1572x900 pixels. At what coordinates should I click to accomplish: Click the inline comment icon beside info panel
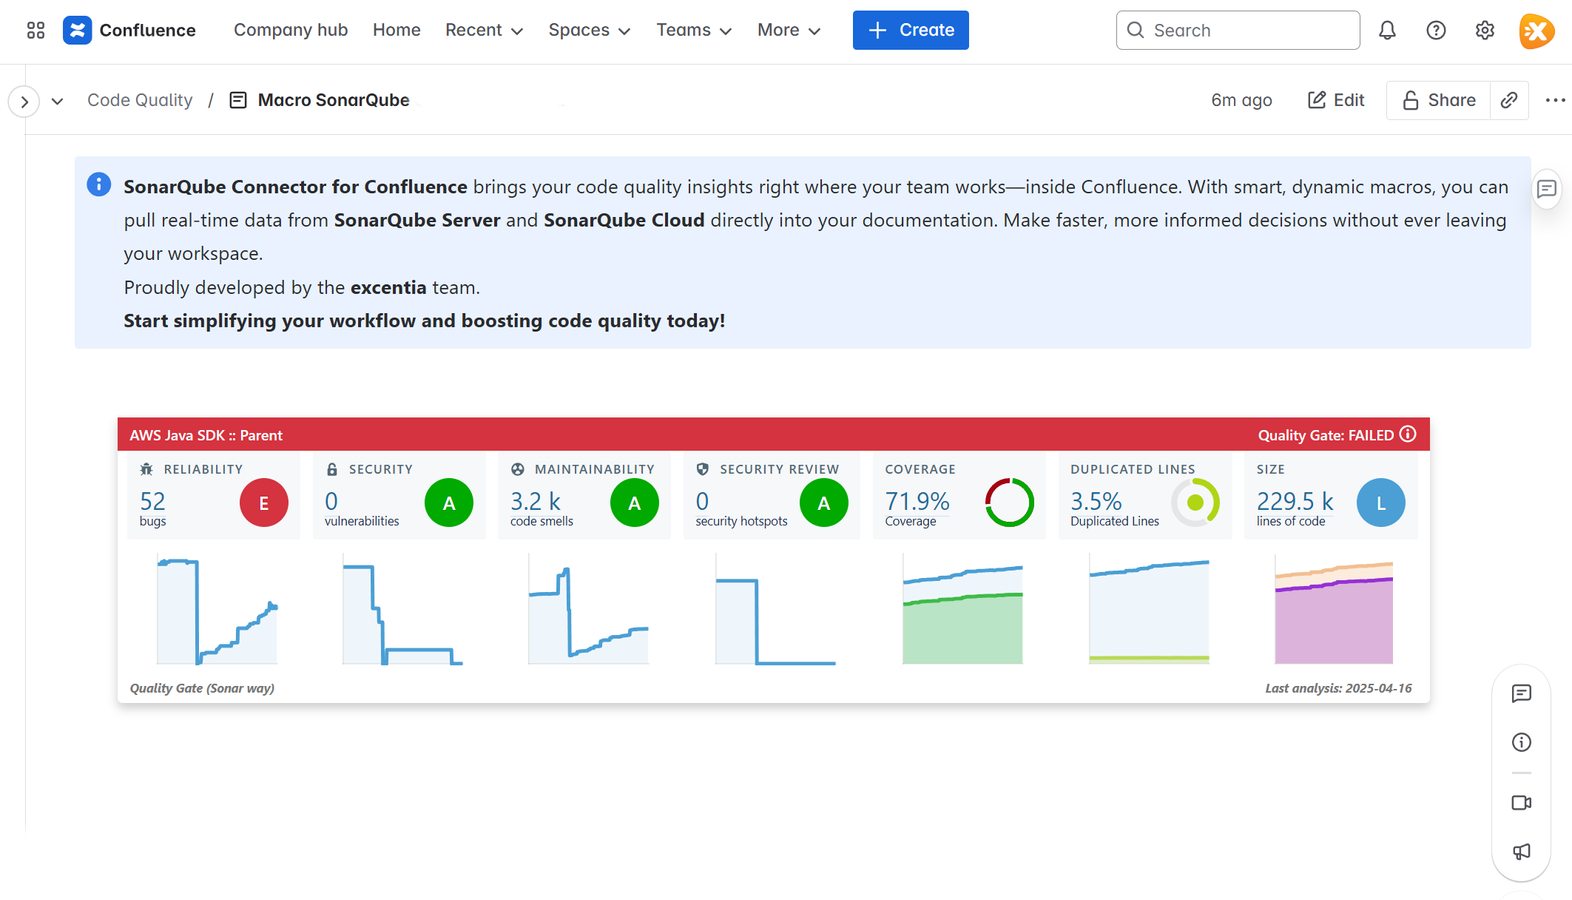(1547, 189)
